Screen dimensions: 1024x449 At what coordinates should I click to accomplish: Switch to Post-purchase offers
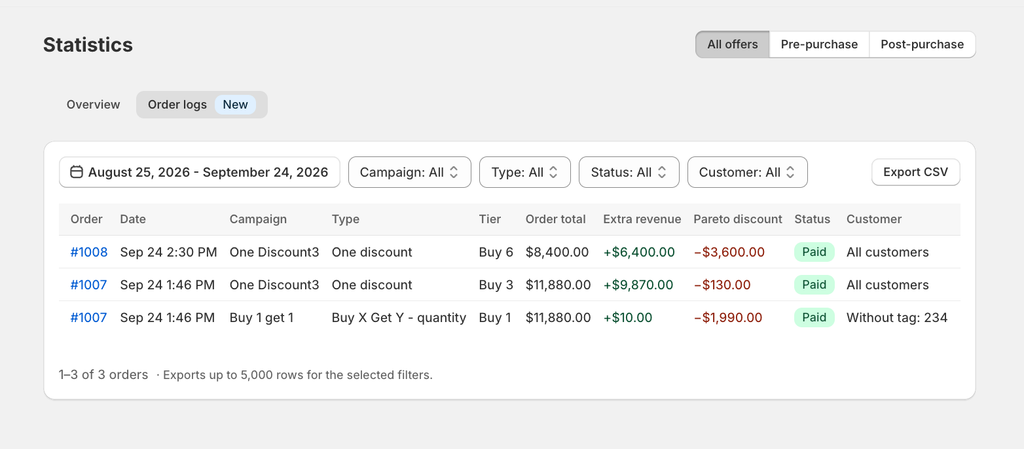(x=922, y=44)
